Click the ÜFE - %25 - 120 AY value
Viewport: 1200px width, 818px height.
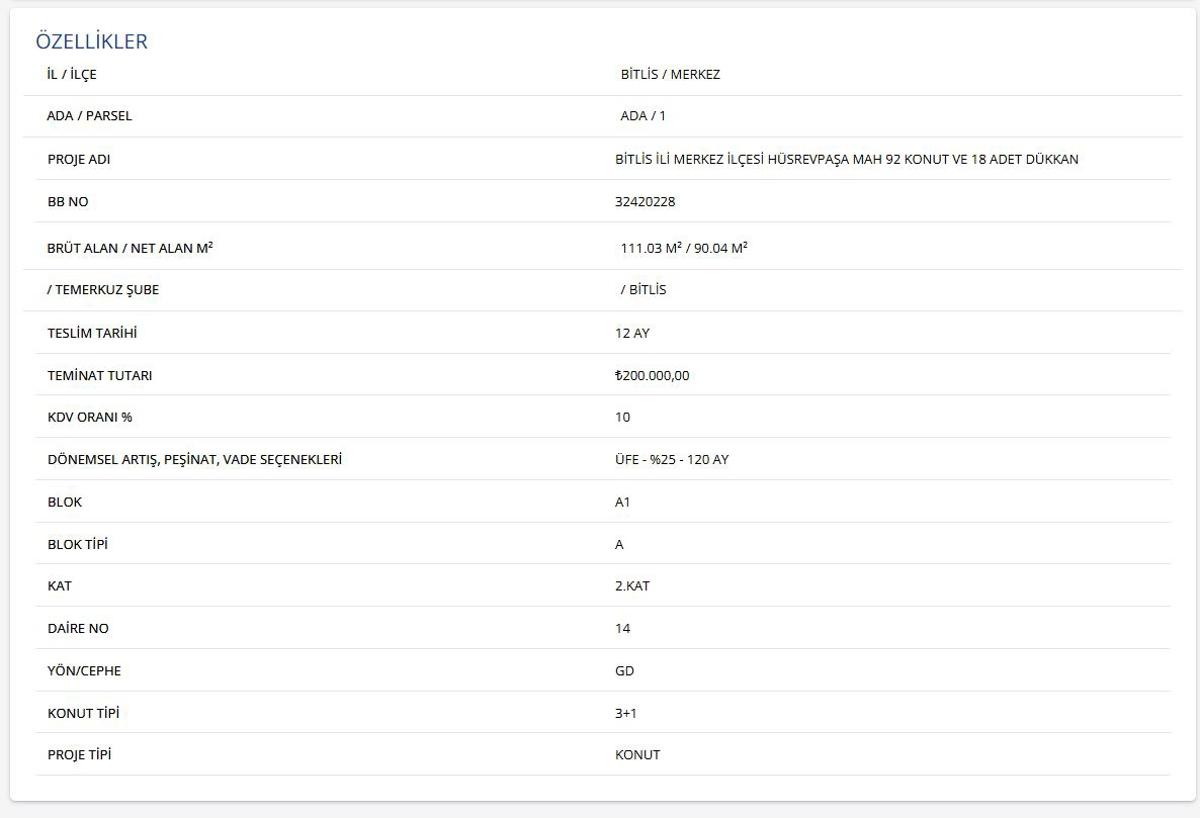(672, 460)
